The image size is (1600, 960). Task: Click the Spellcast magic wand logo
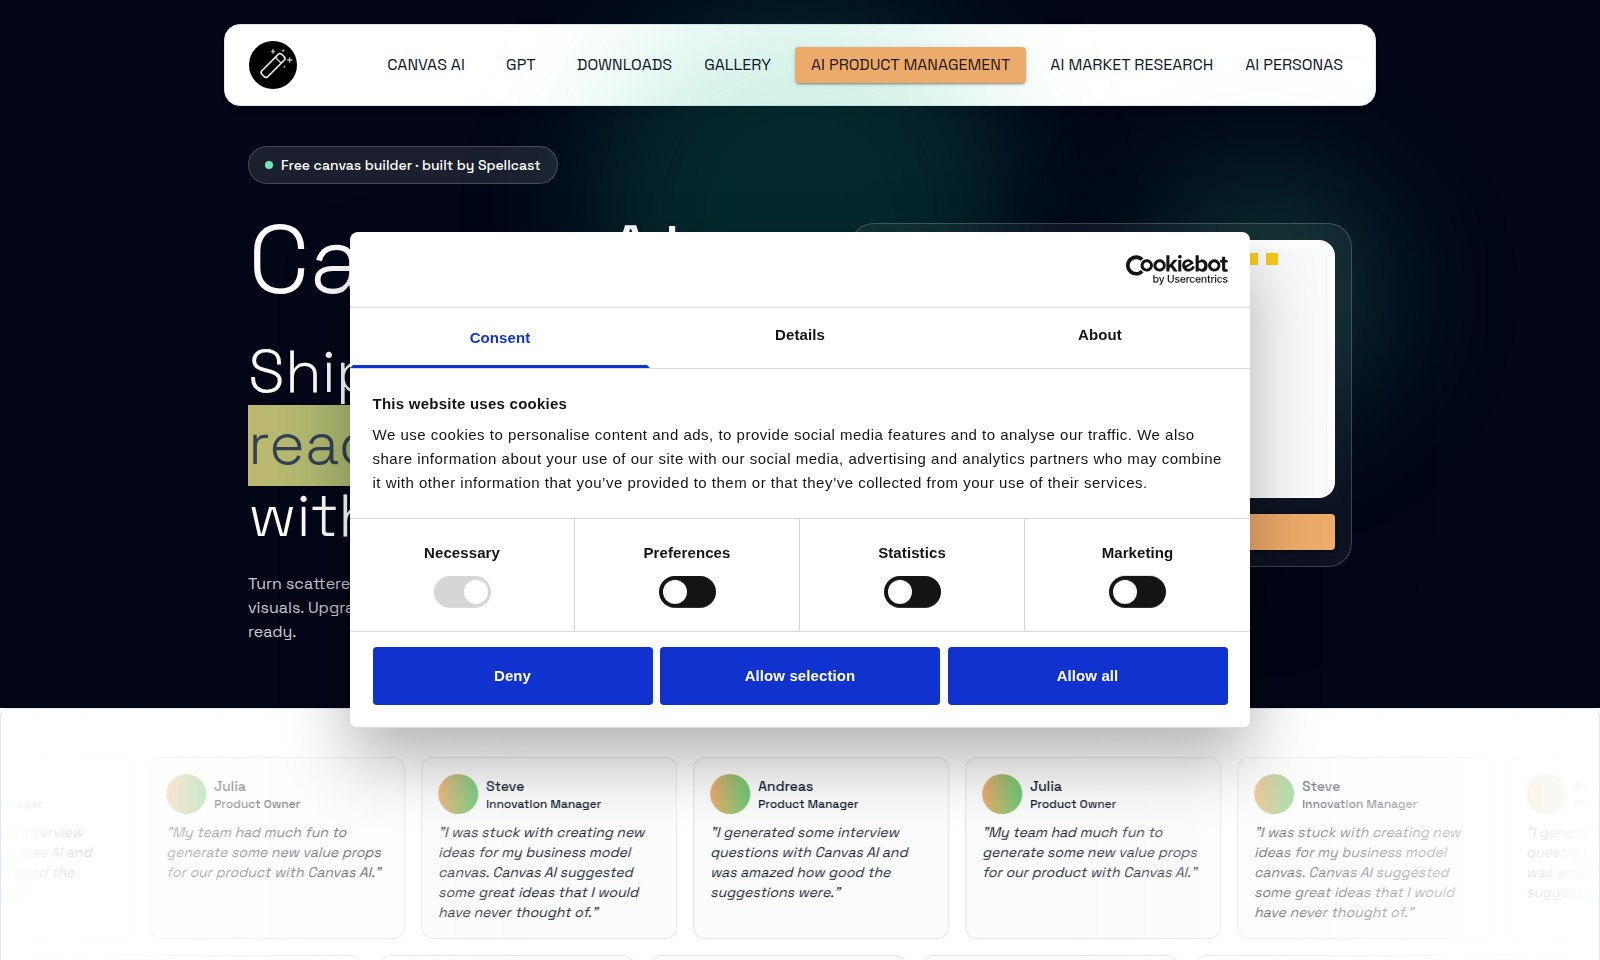tap(273, 65)
